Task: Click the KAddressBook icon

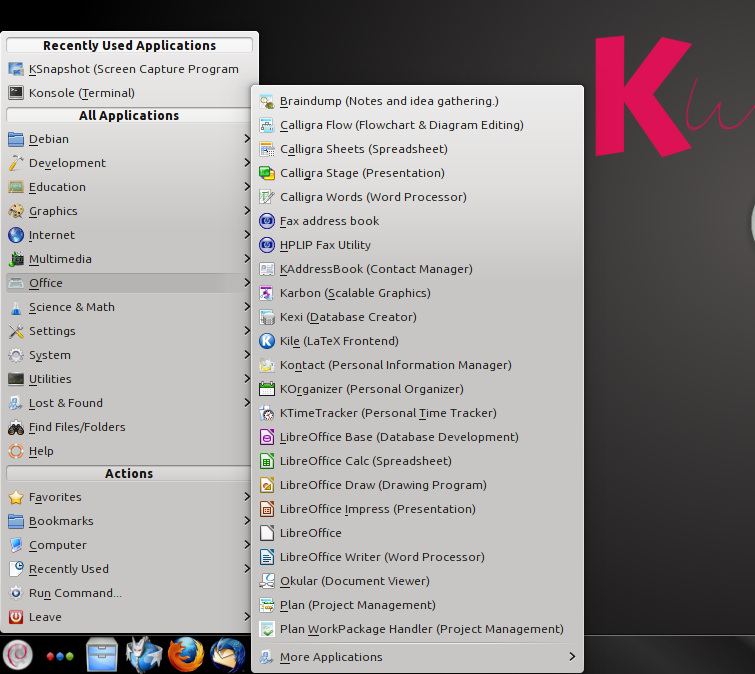Action: (267, 269)
